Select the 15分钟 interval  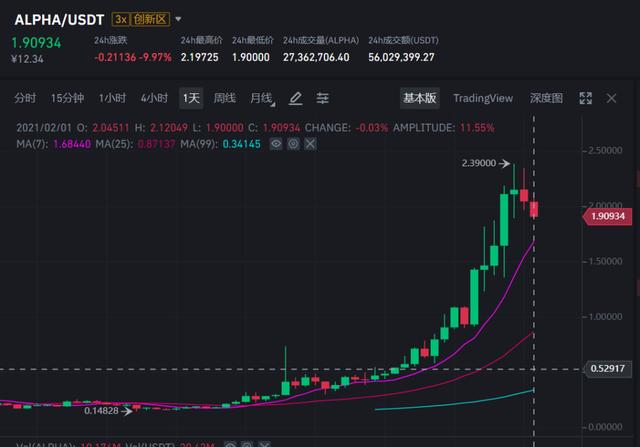tap(67, 98)
